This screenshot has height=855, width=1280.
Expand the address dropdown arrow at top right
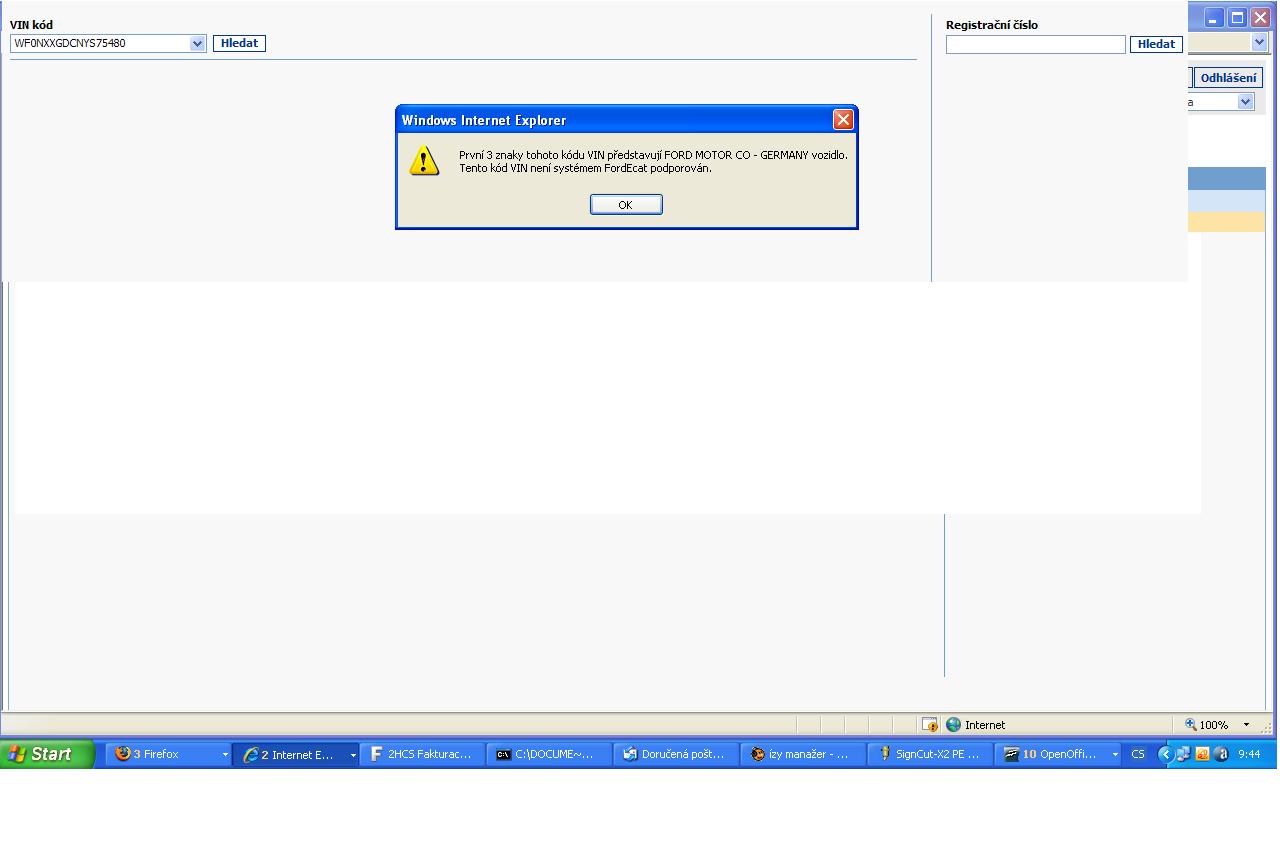(1258, 43)
